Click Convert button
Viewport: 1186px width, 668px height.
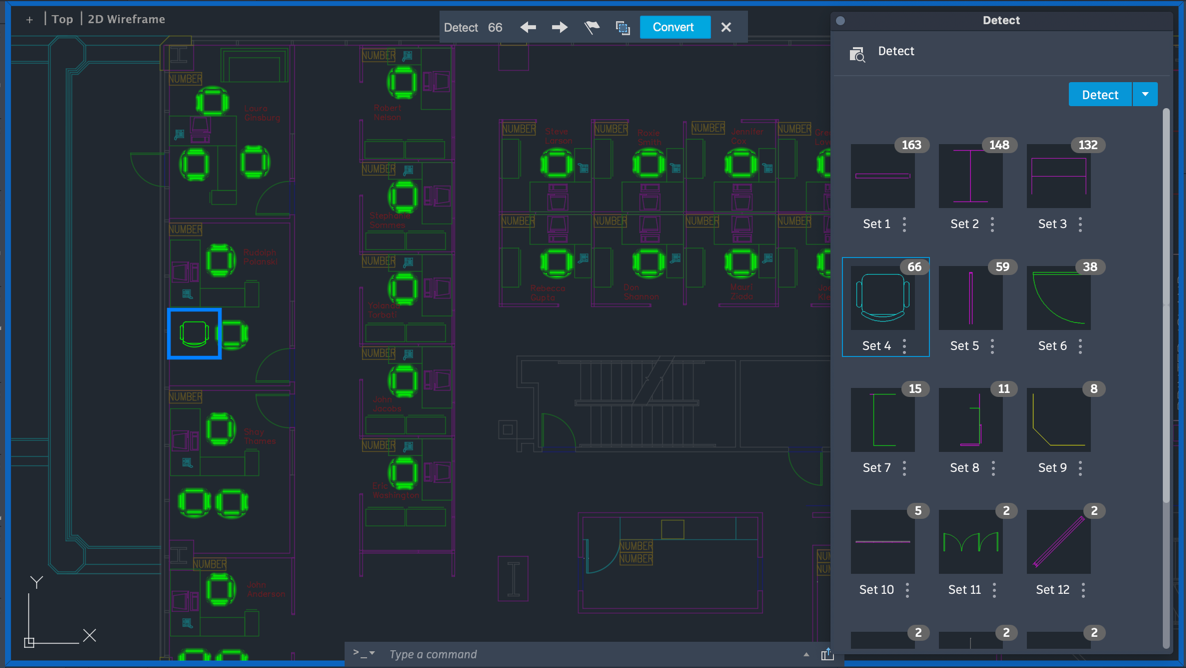[673, 27]
